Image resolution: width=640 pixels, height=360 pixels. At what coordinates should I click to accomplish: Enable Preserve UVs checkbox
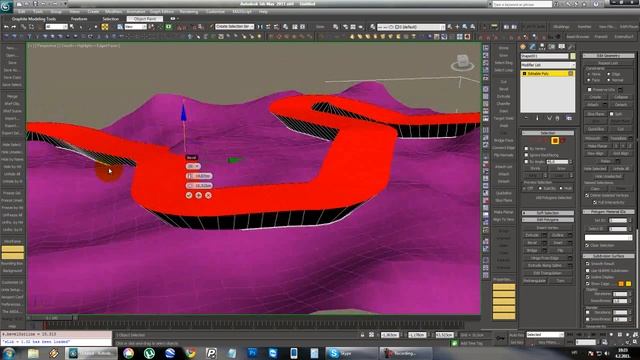pos(589,89)
